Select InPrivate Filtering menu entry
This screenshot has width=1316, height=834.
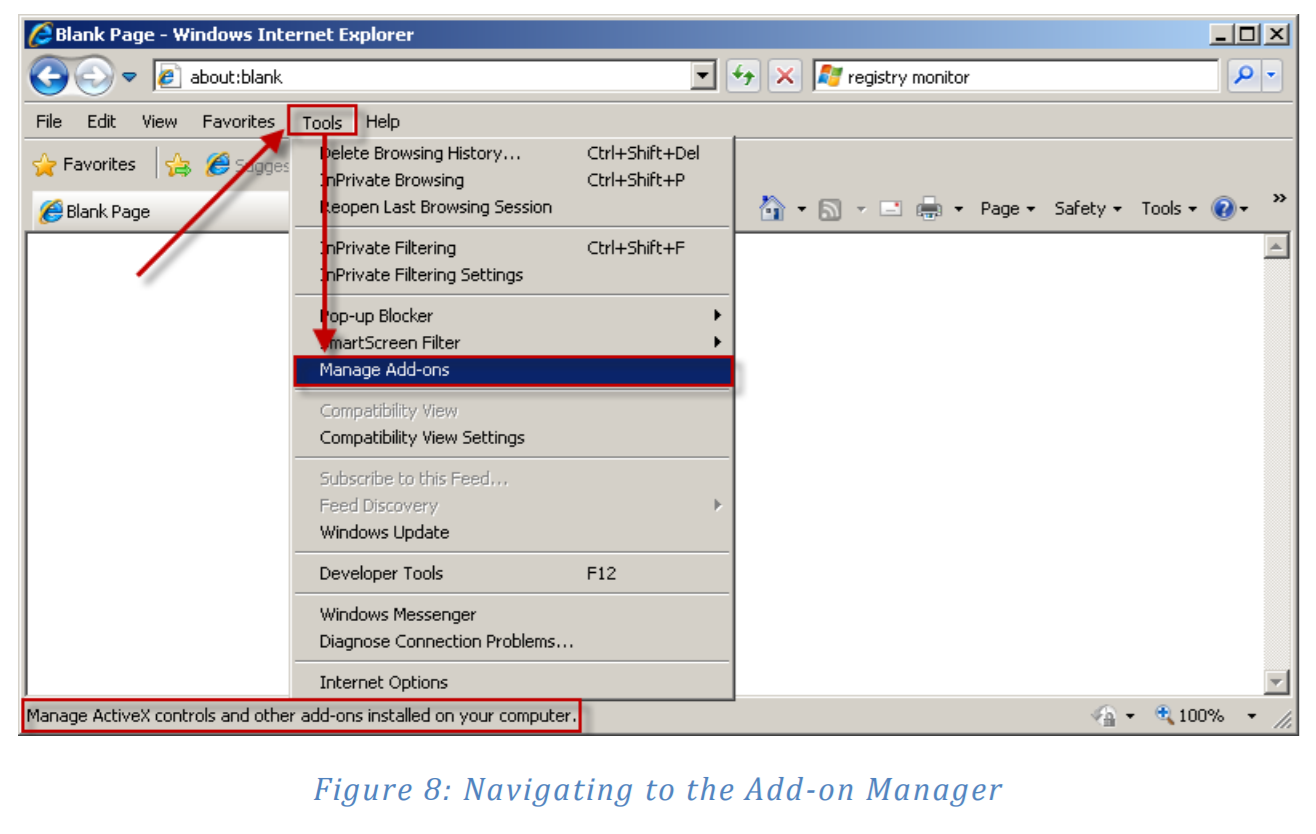click(x=512, y=248)
